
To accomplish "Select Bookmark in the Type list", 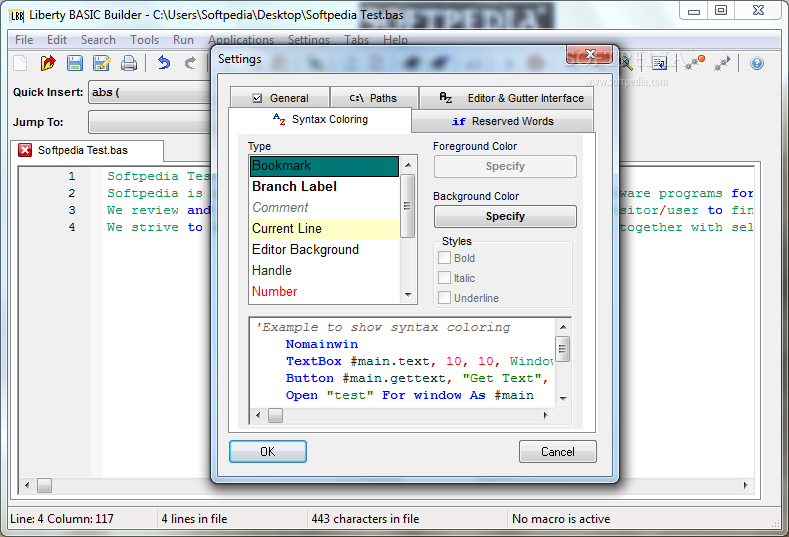I will point(324,166).
